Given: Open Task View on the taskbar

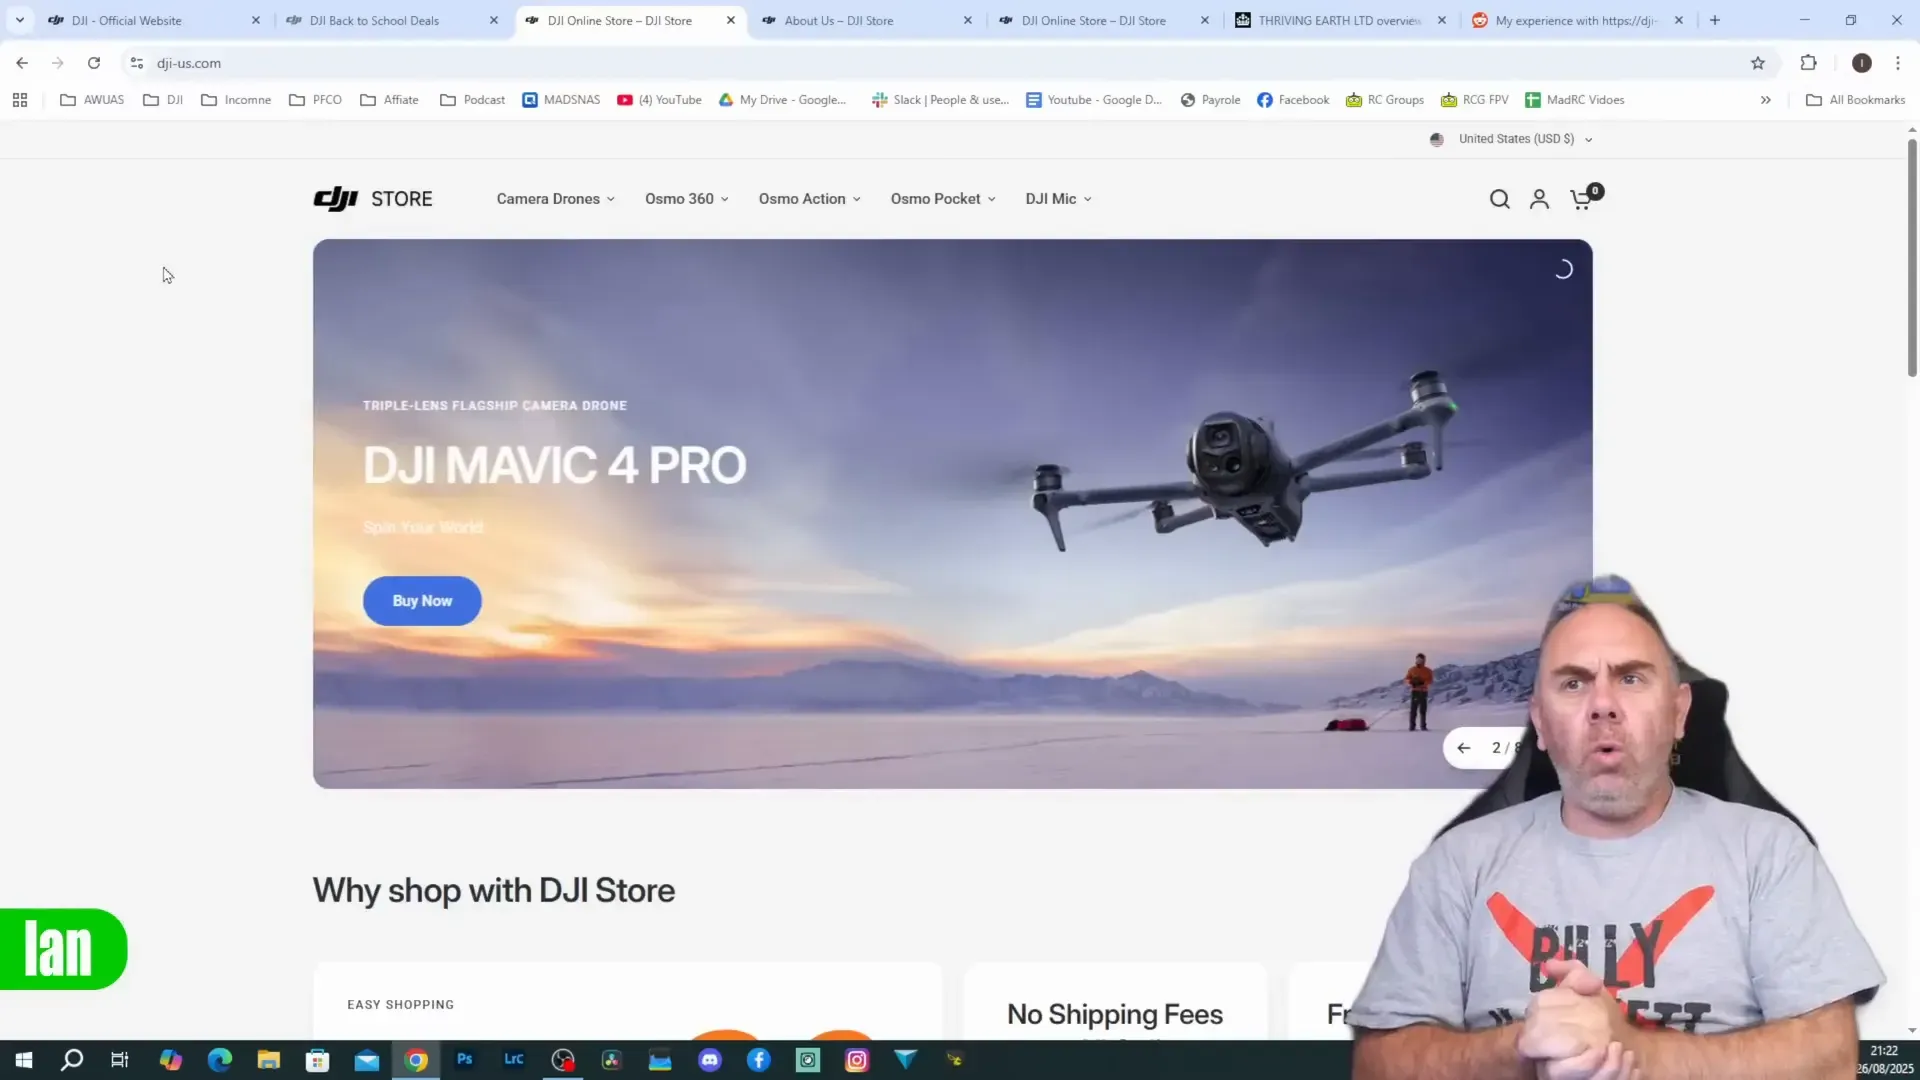Looking at the screenshot, I should 120,1060.
